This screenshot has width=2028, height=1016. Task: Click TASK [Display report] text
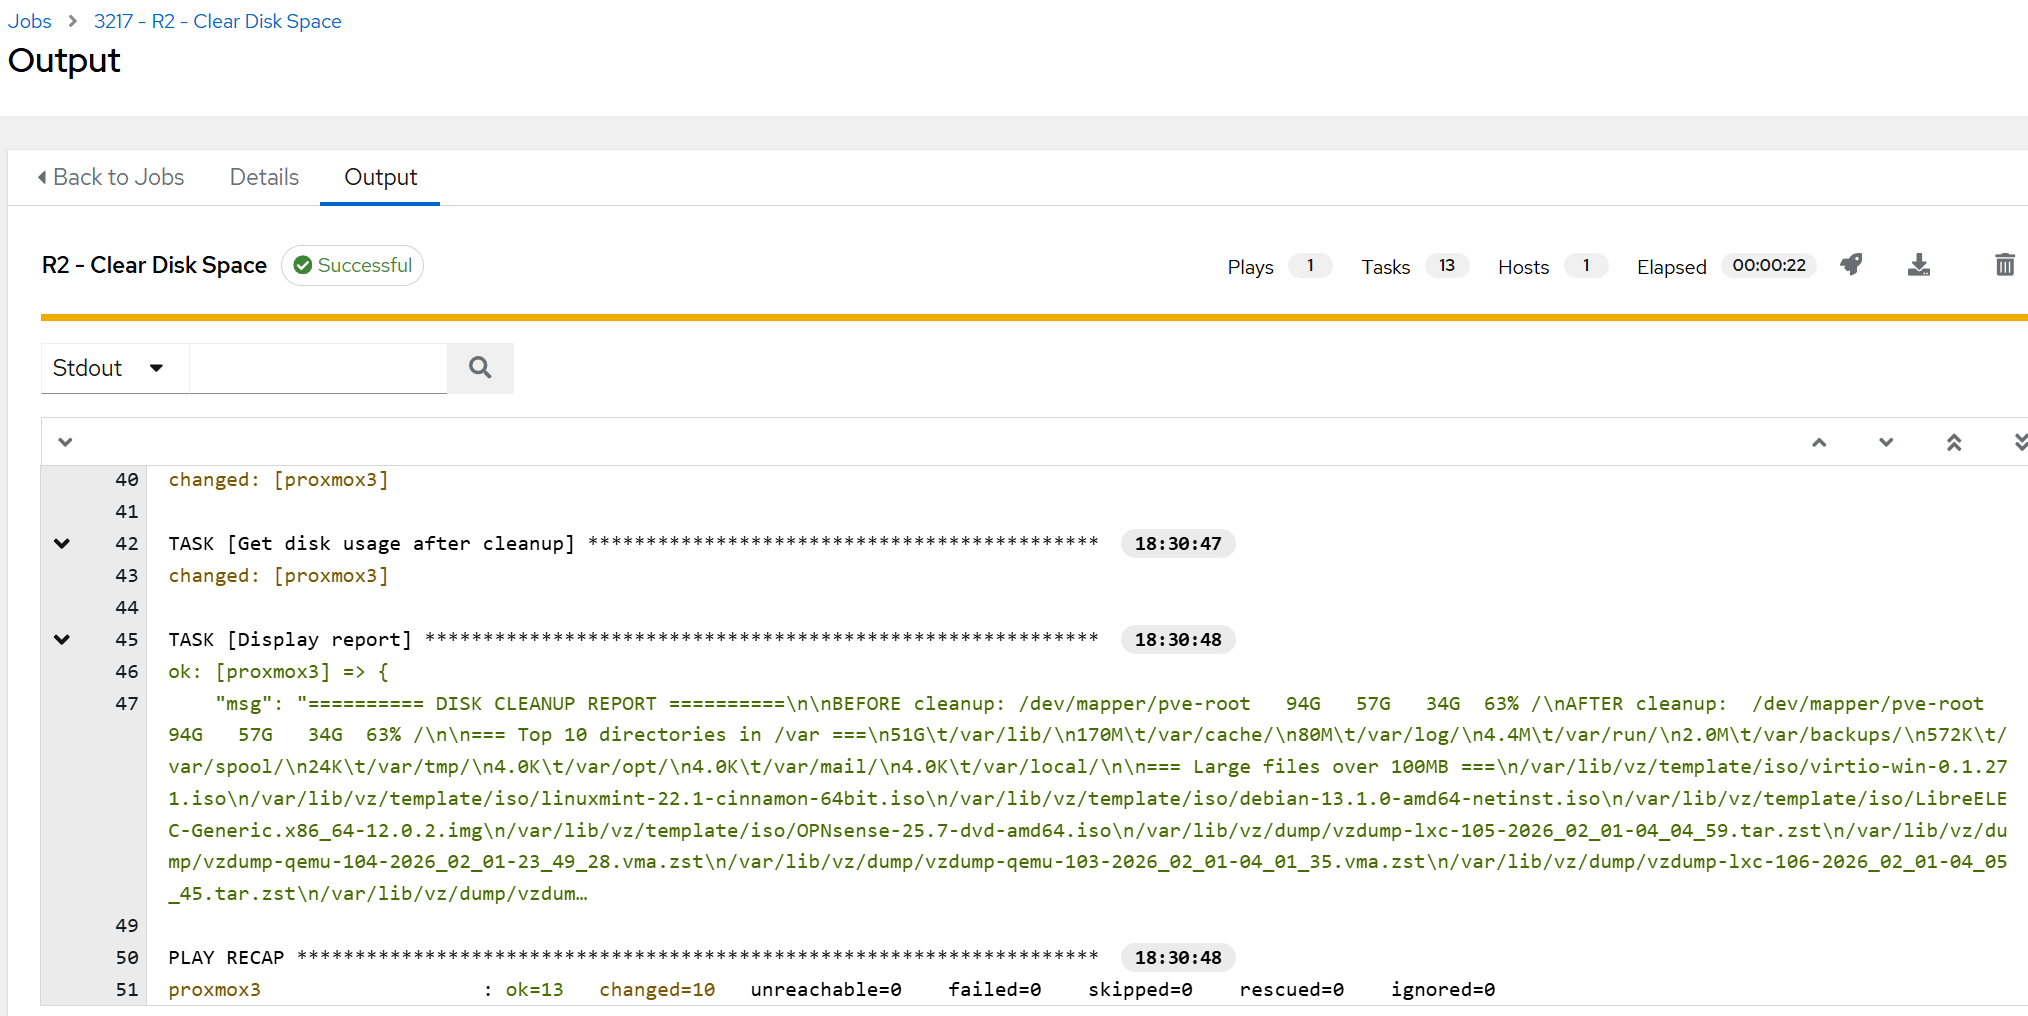pos(290,640)
